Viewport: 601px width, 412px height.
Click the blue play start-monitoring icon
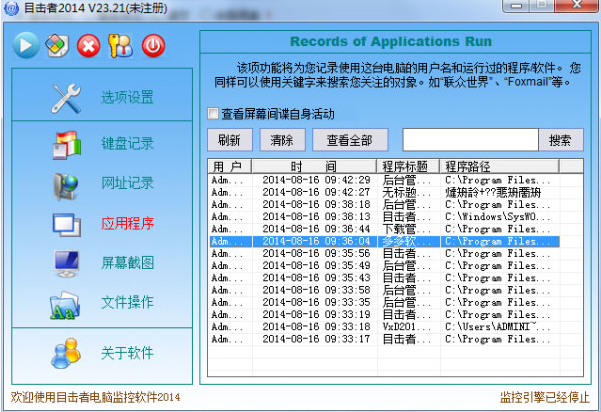[26, 45]
